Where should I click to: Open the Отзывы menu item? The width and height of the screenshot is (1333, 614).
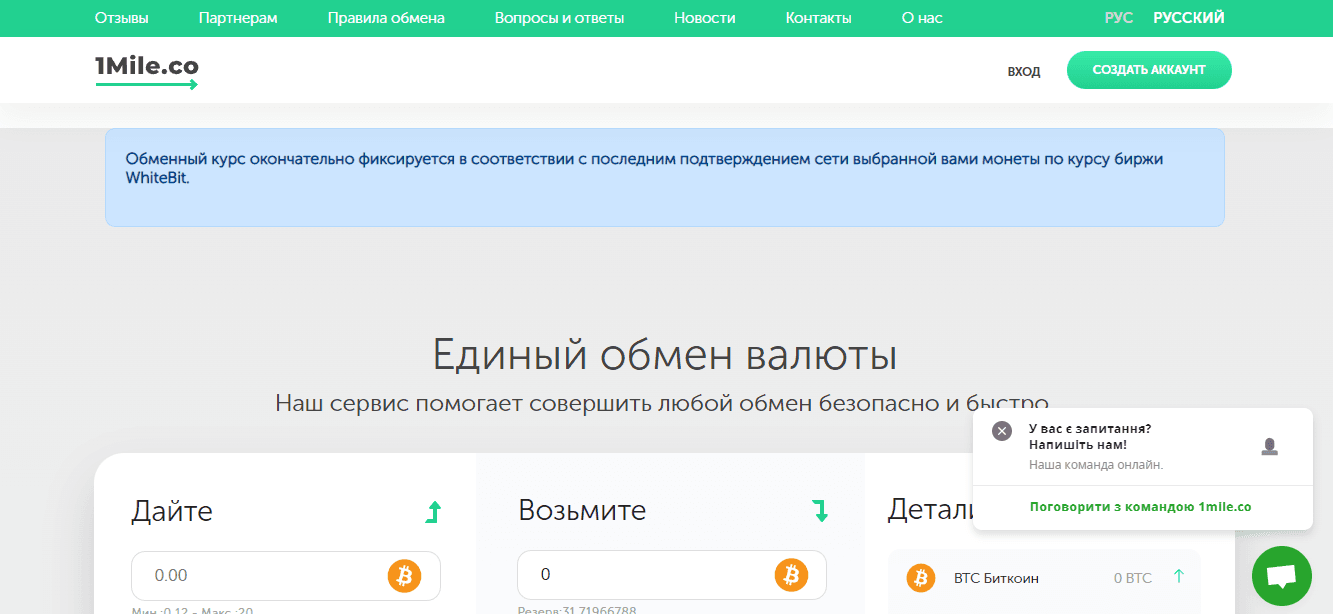(x=122, y=18)
